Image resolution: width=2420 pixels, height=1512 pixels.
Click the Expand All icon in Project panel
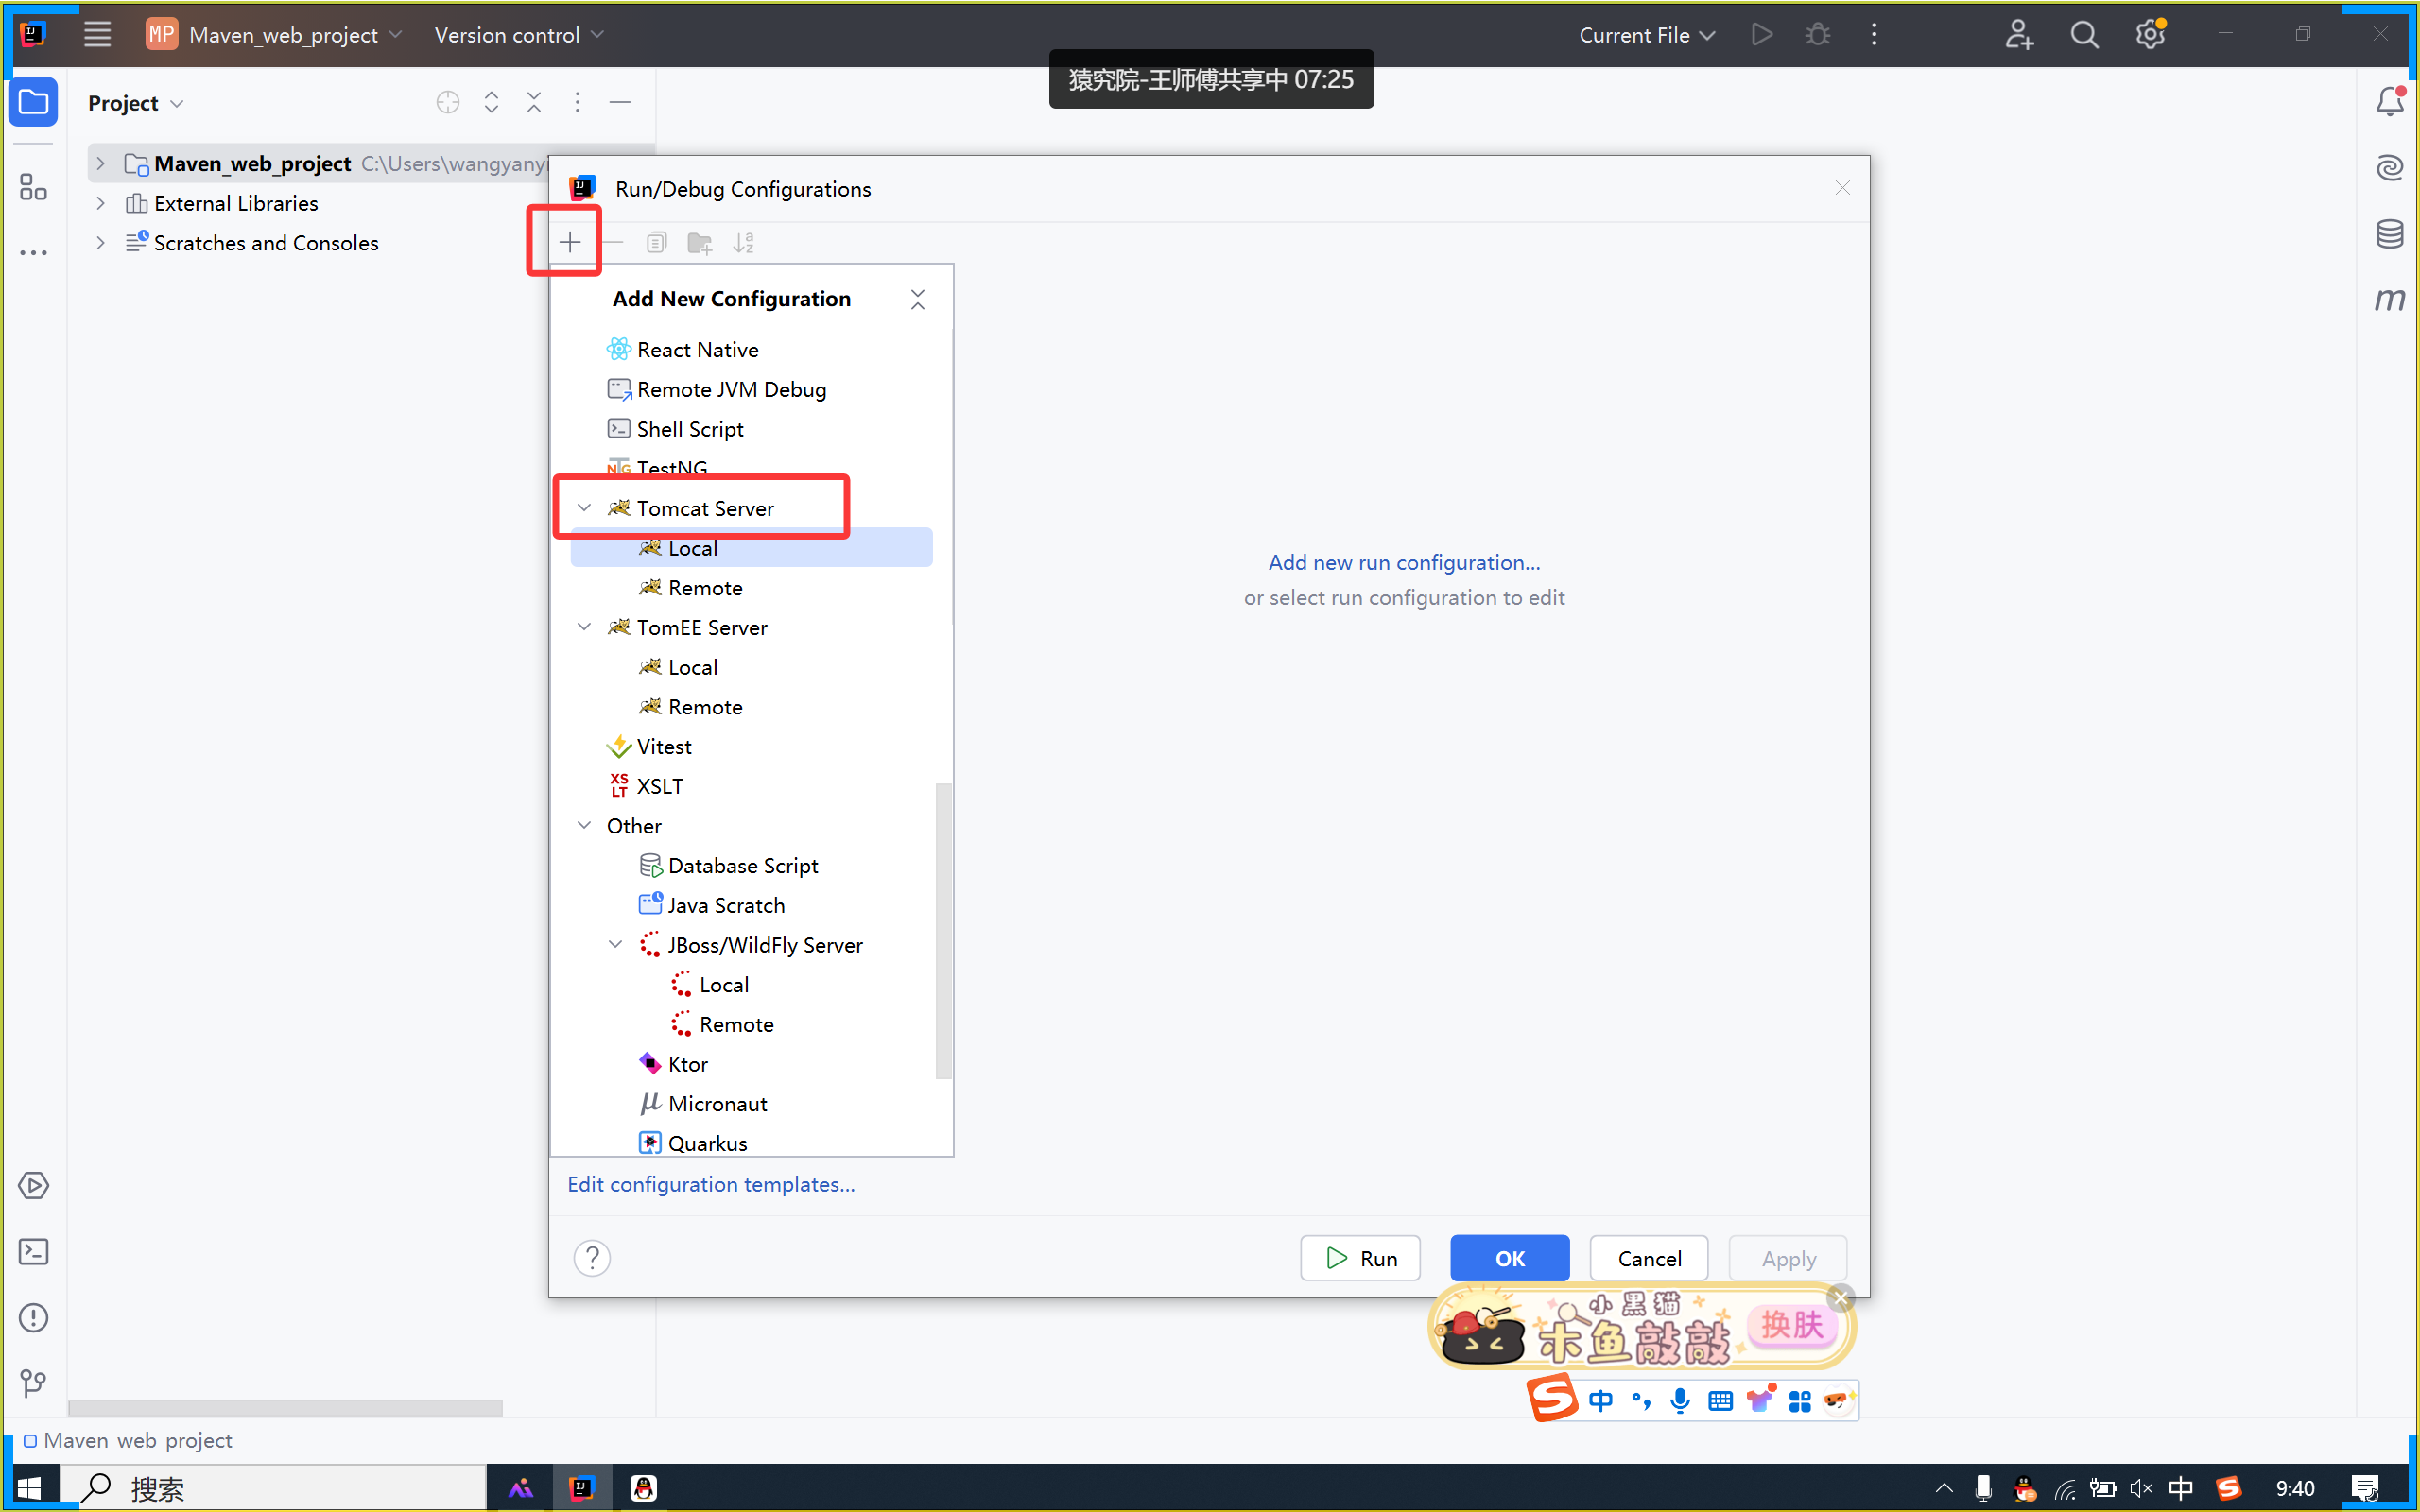click(x=491, y=102)
